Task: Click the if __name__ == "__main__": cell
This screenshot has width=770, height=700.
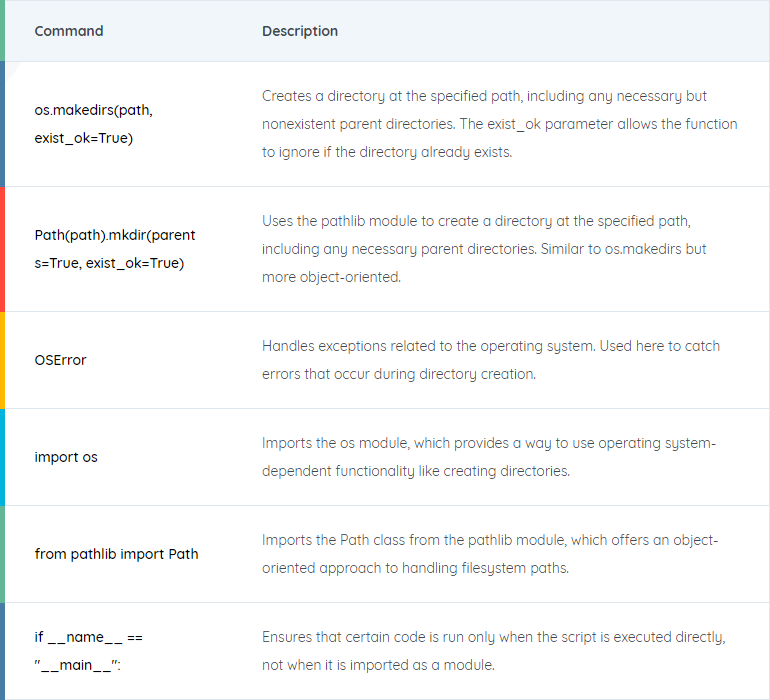Action: pos(88,651)
